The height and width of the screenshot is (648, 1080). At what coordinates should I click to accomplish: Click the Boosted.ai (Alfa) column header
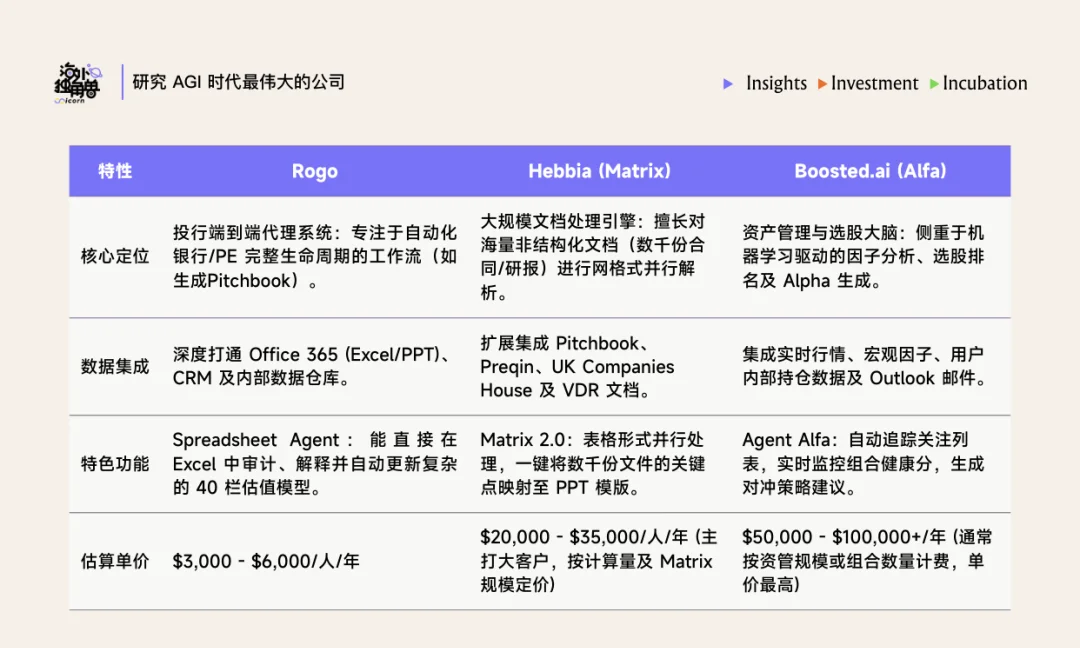coord(871,171)
